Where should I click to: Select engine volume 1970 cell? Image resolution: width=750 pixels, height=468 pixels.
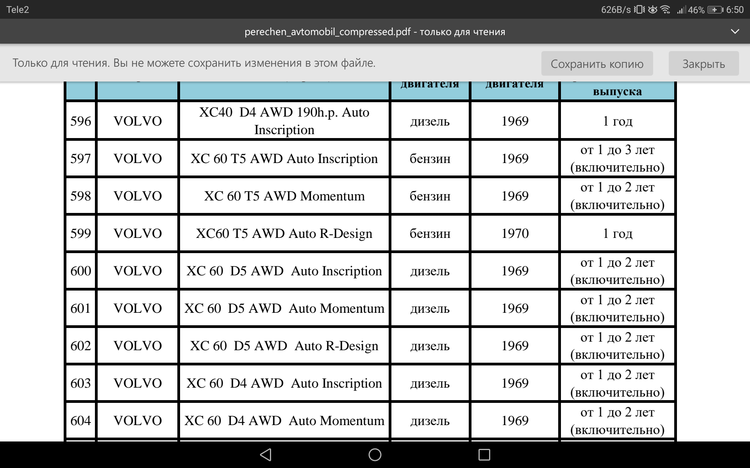point(515,233)
